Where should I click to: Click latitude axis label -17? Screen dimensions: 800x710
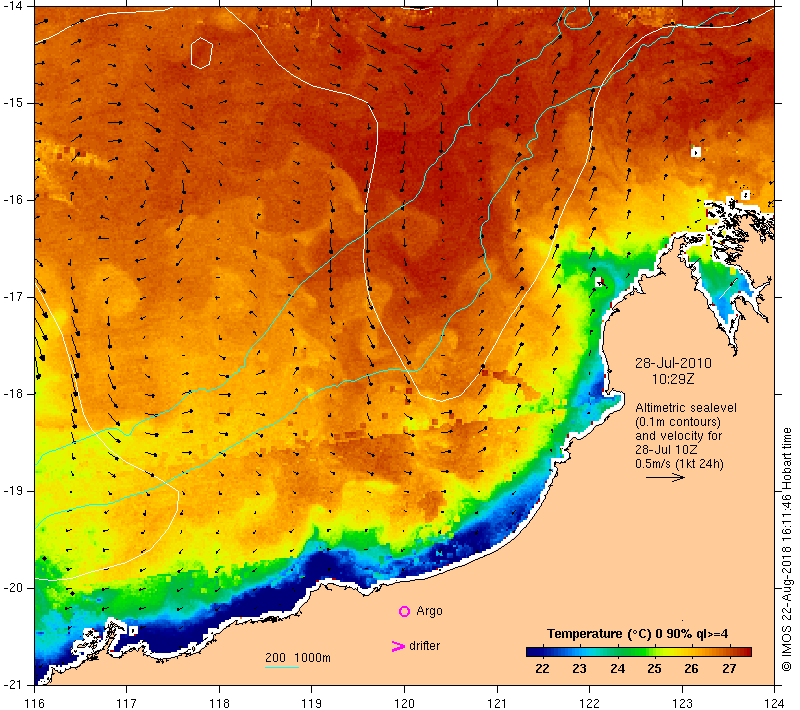(x=12, y=297)
